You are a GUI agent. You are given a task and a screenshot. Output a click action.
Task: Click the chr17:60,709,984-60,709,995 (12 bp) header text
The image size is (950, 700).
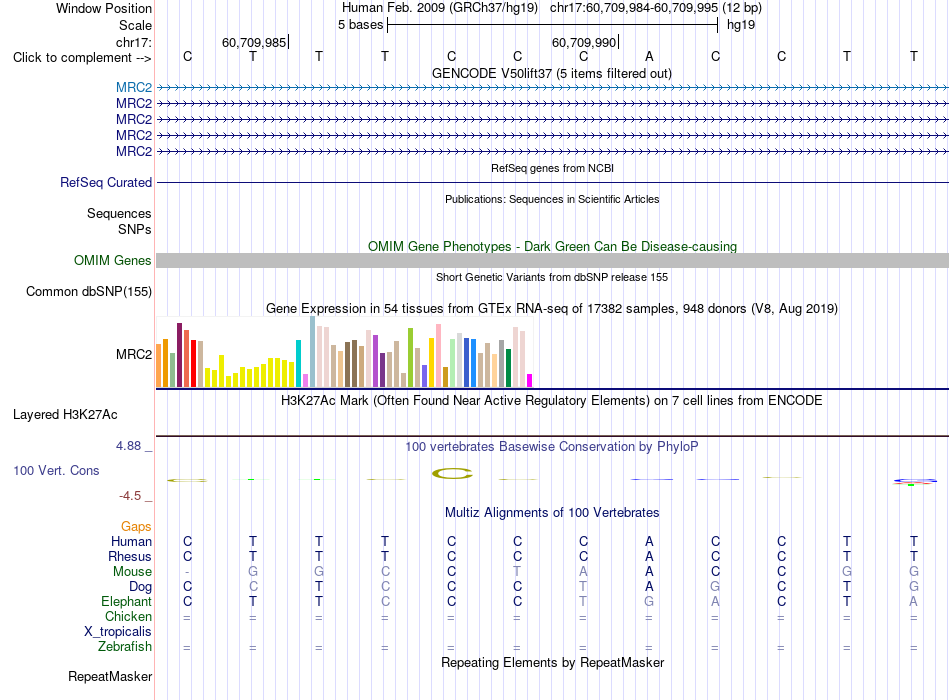tap(656, 8)
